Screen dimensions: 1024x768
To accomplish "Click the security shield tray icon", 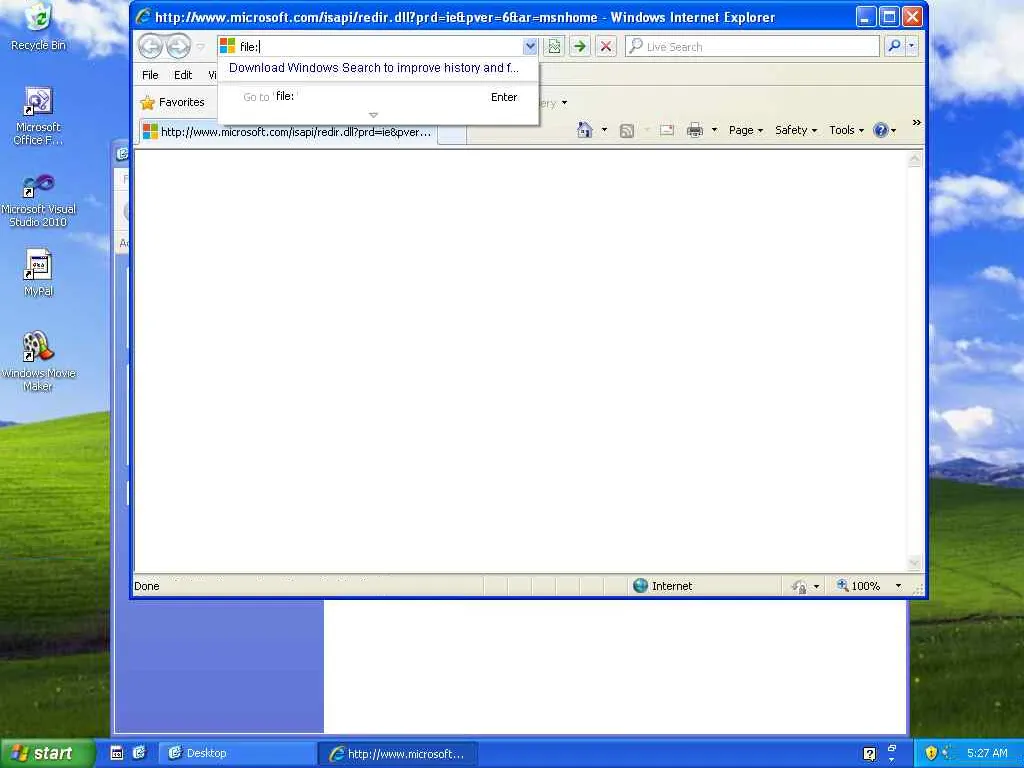I will click(931, 753).
